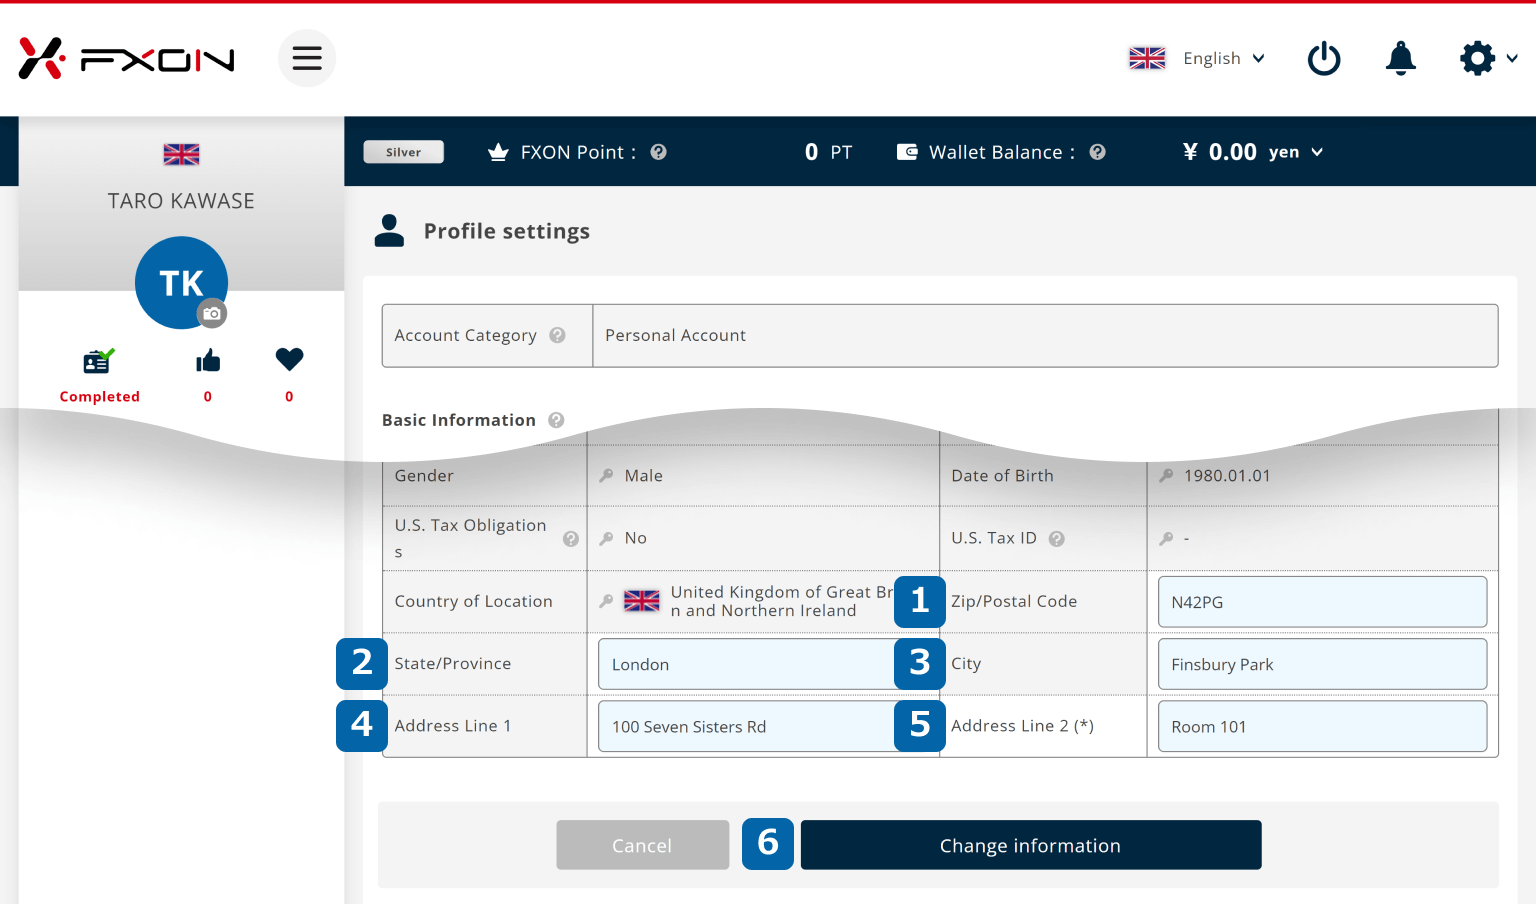Image resolution: width=1536 pixels, height=904 pixels.
Task: Open the hamburger navigation menu
Action: 307,58
